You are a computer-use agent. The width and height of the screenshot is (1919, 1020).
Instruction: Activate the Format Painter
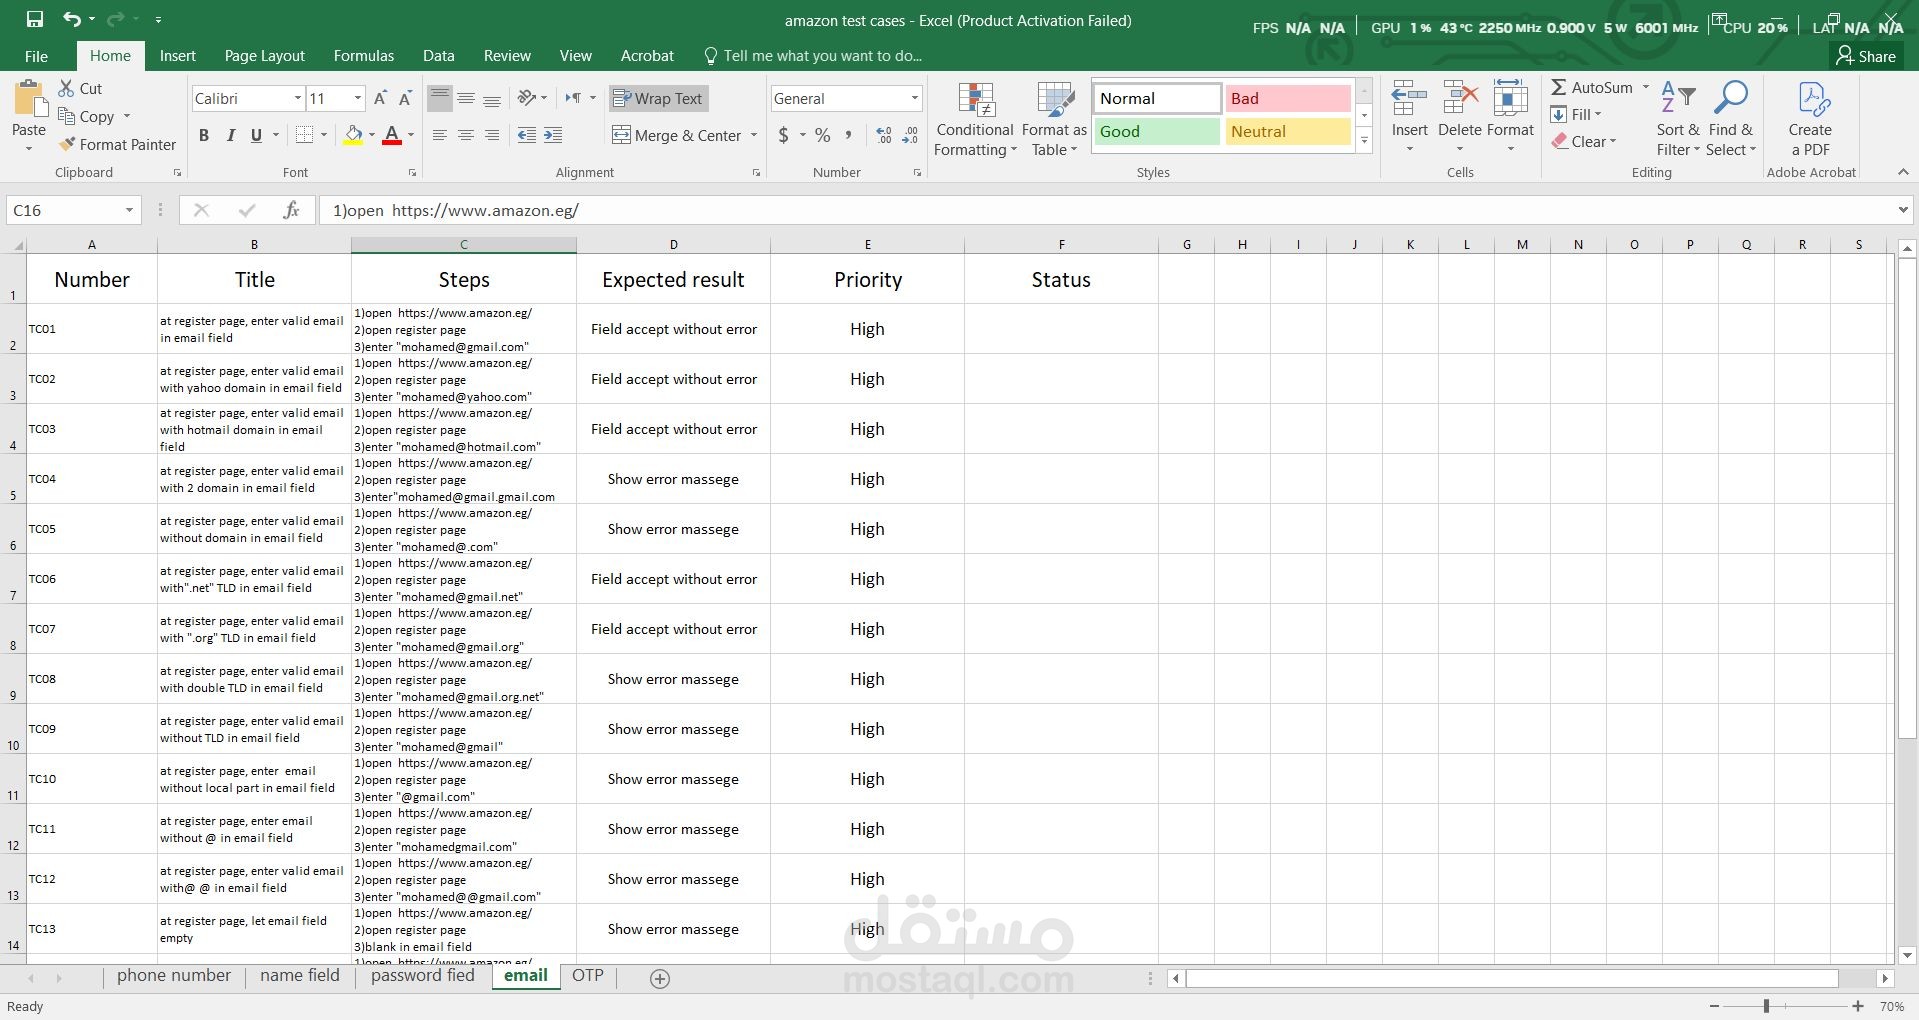click(x=117, y=144)
